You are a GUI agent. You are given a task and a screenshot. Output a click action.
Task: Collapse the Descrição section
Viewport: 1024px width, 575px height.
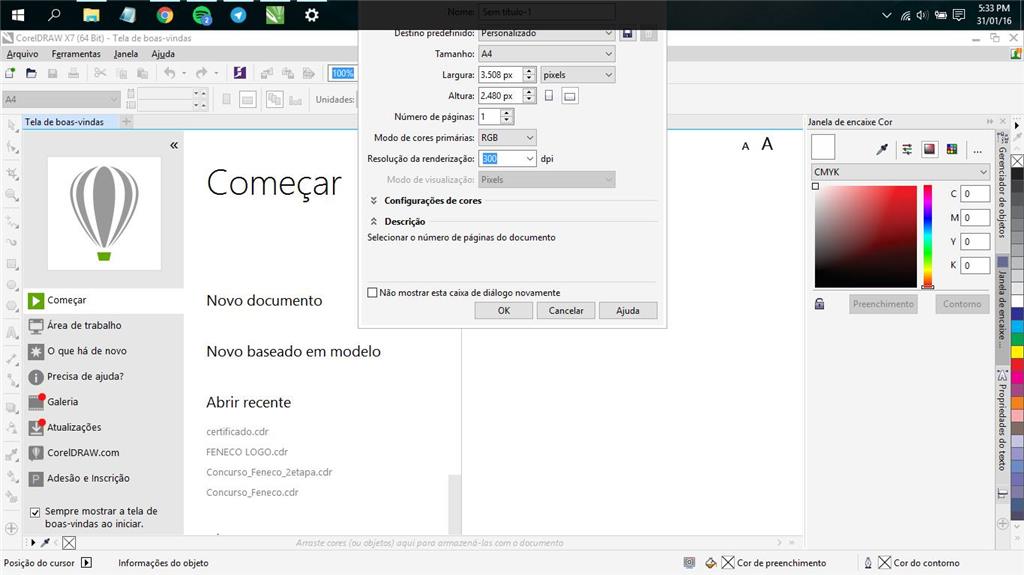point(374,222)
